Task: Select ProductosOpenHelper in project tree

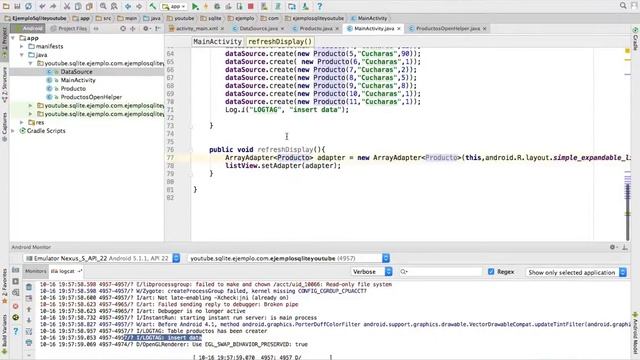Action: (91, 97)
